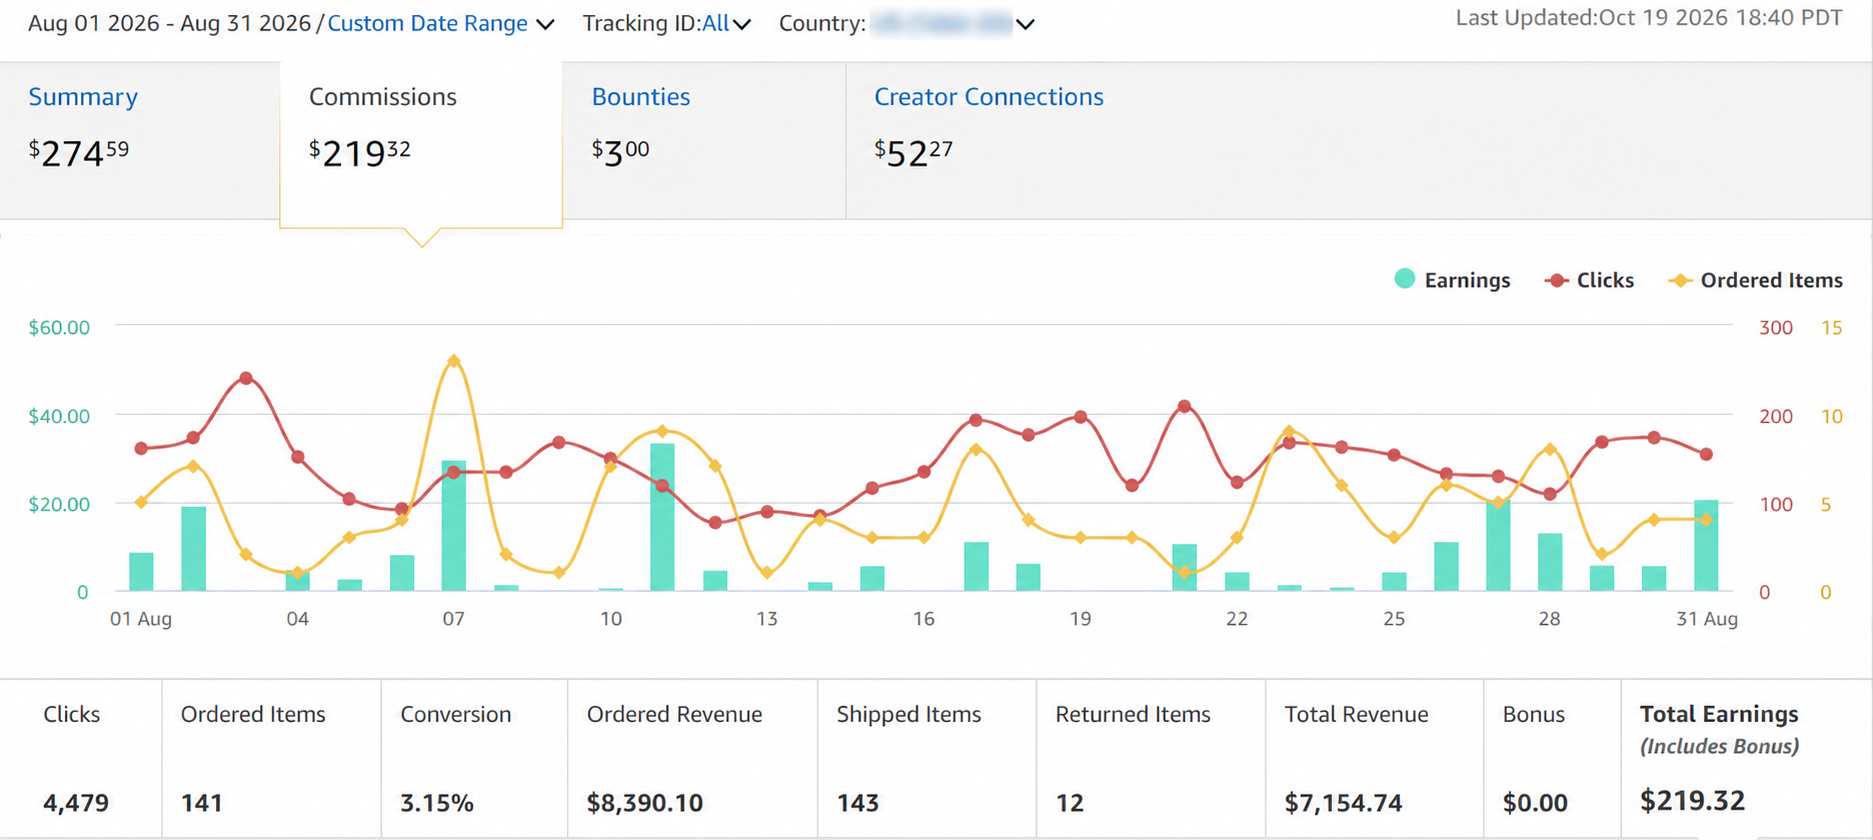
Task: Click the 31 Aug earnings bar
Action: [x=1706, y=546]
